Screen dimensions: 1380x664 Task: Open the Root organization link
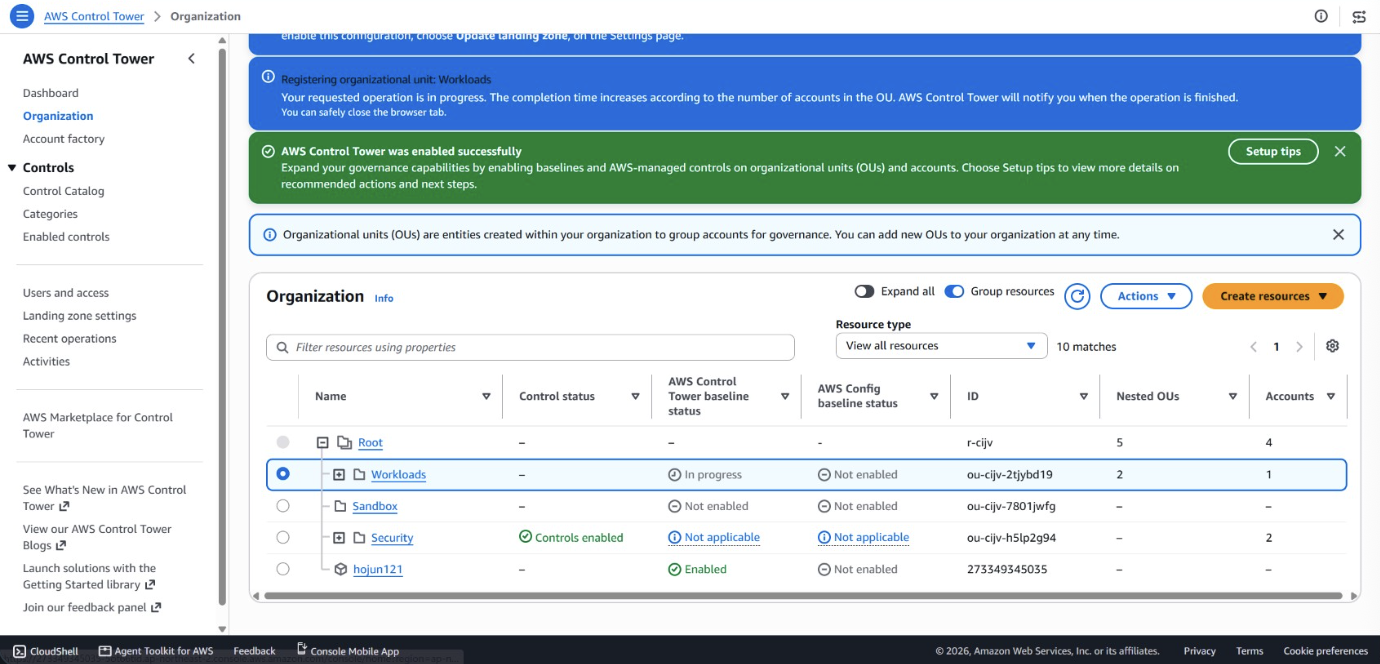[370, 442]
